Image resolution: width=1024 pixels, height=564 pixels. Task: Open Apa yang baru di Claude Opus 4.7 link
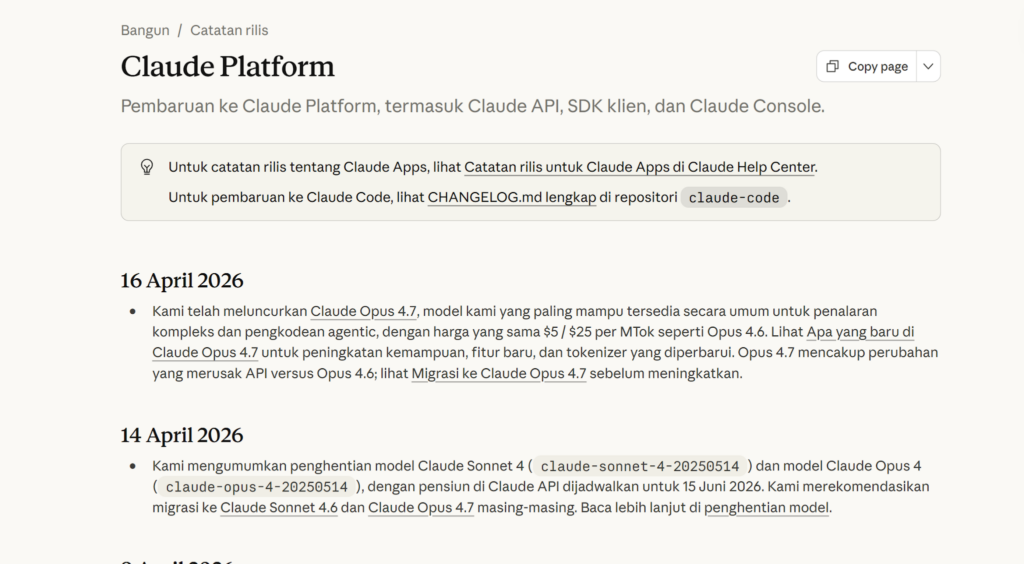[x=533, y=342]
